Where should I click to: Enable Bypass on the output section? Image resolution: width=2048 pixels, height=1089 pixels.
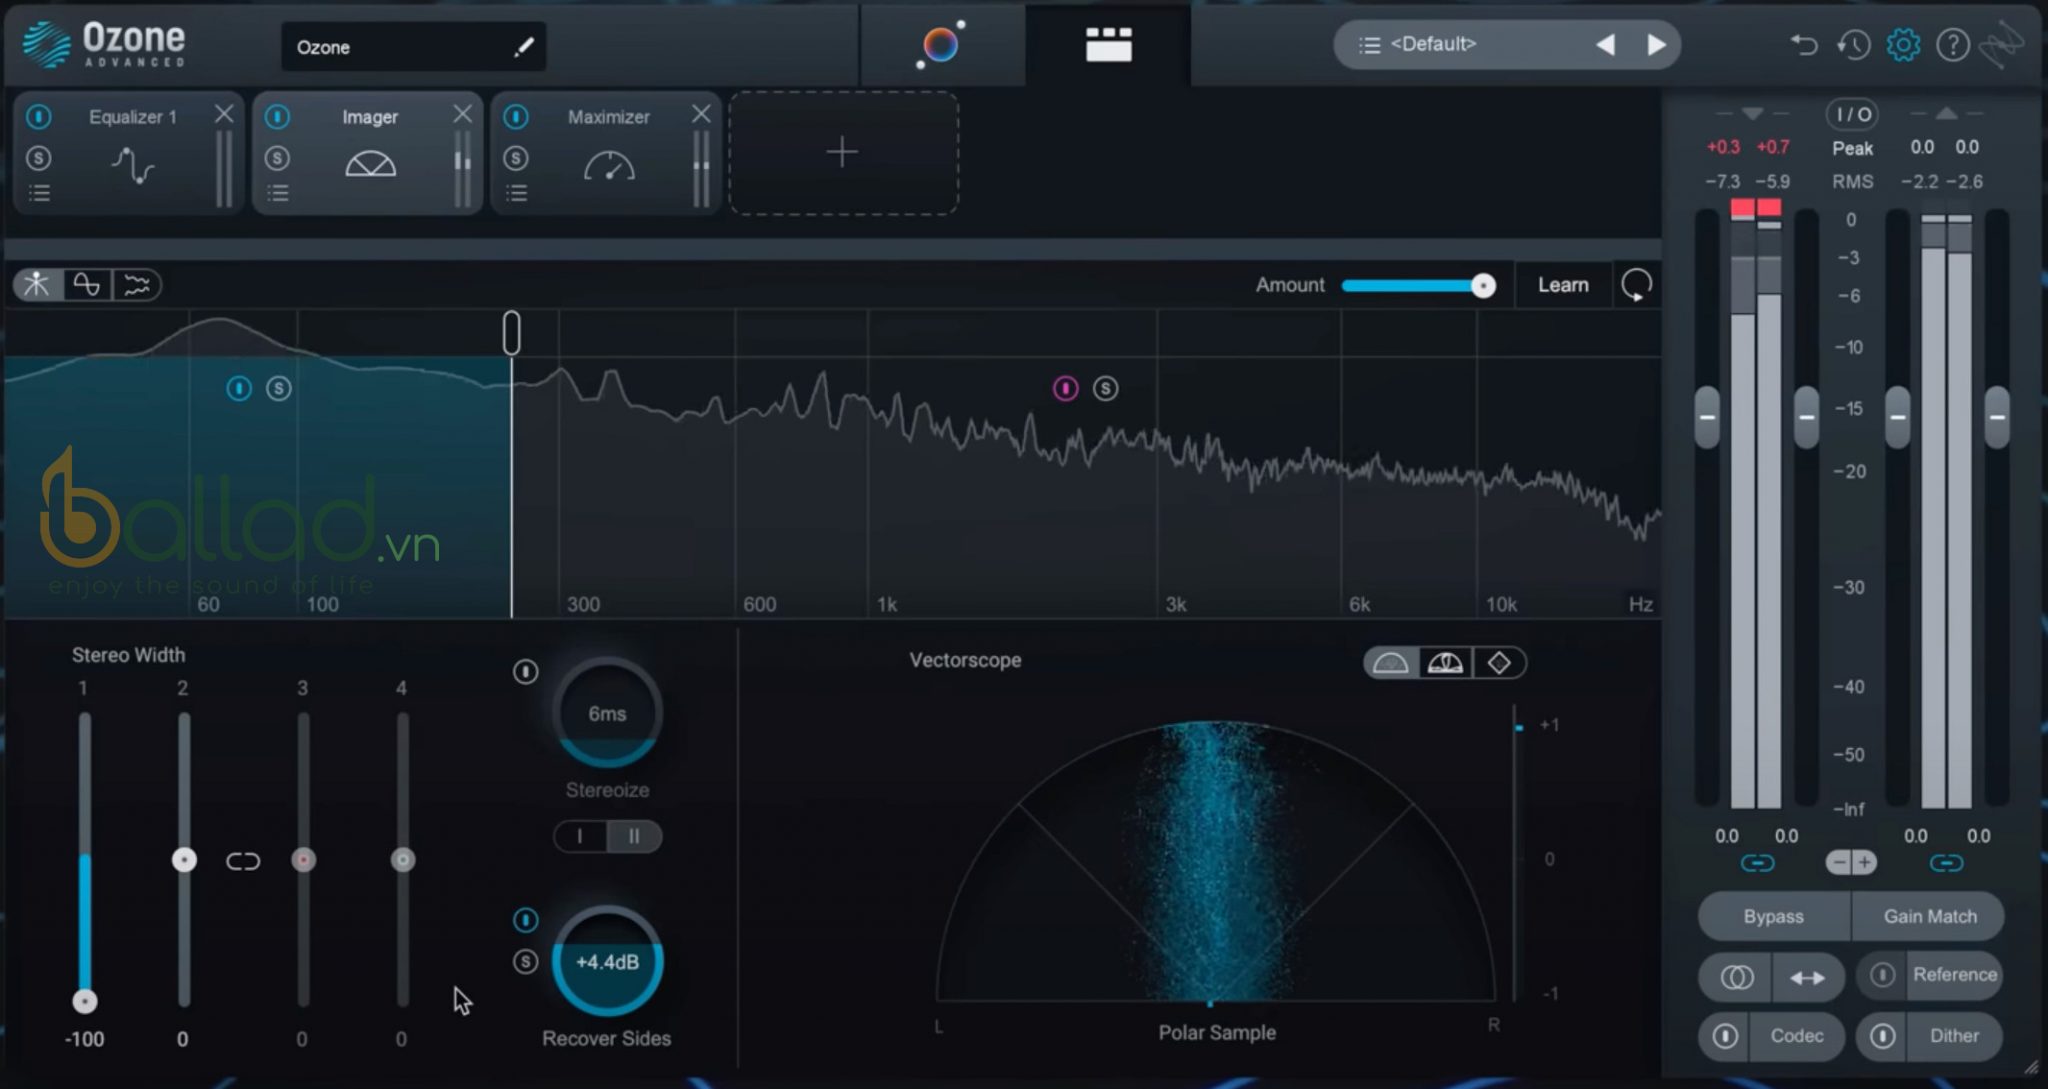[1773, 916]
